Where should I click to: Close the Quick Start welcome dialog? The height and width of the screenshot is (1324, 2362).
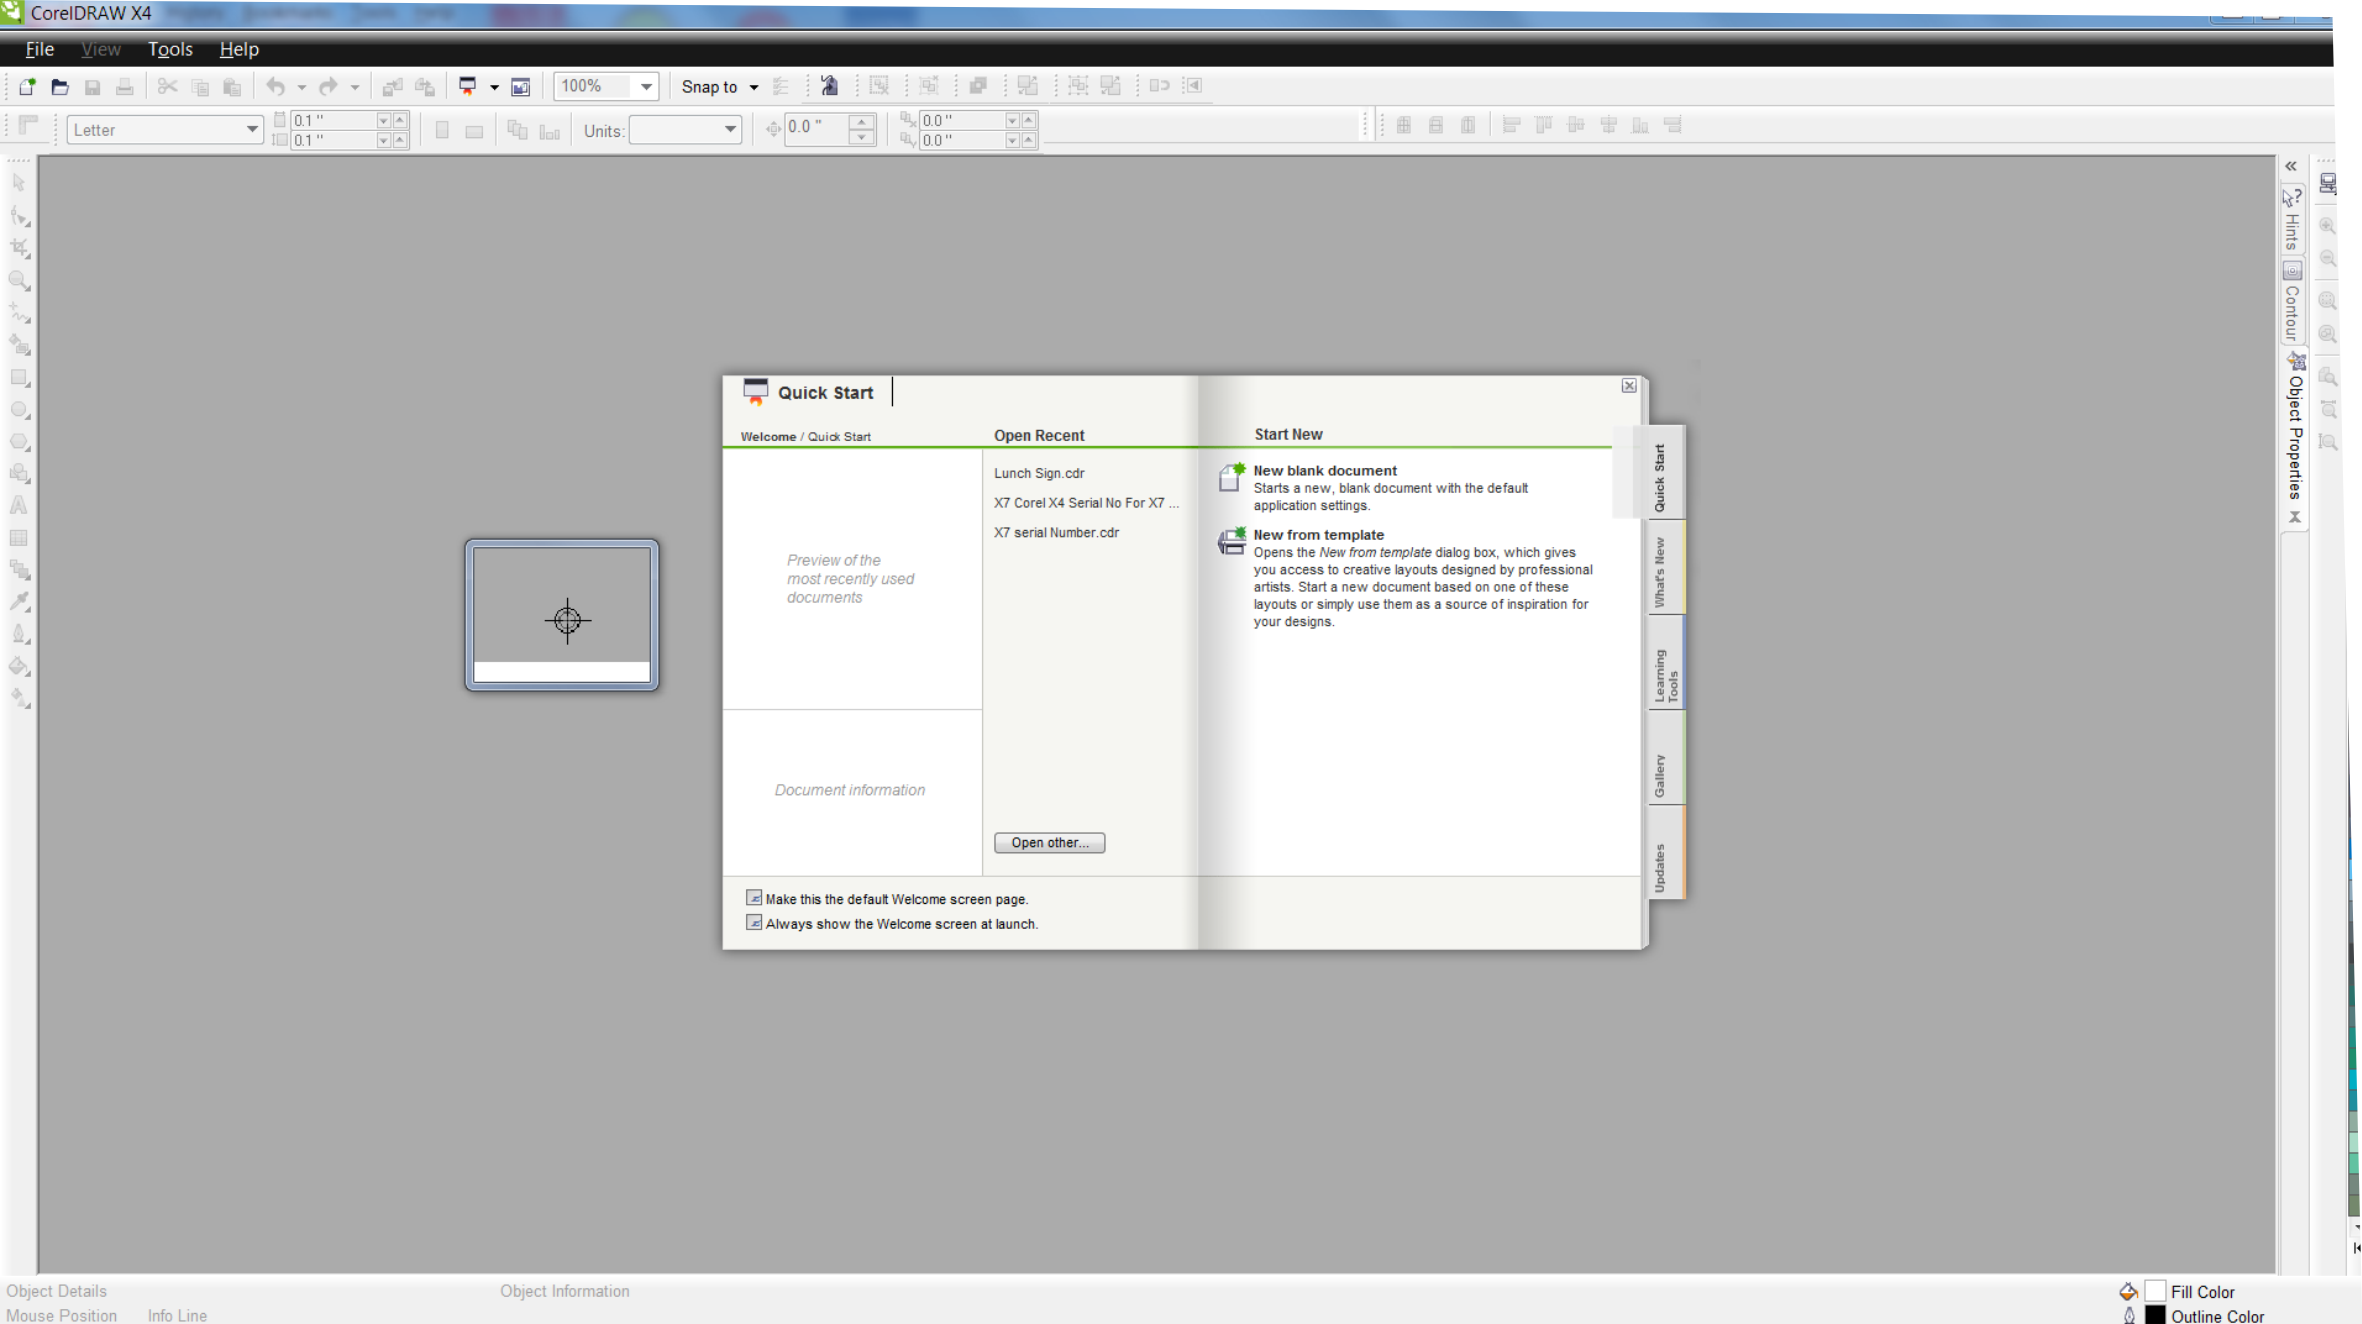tap(1629, 385)
